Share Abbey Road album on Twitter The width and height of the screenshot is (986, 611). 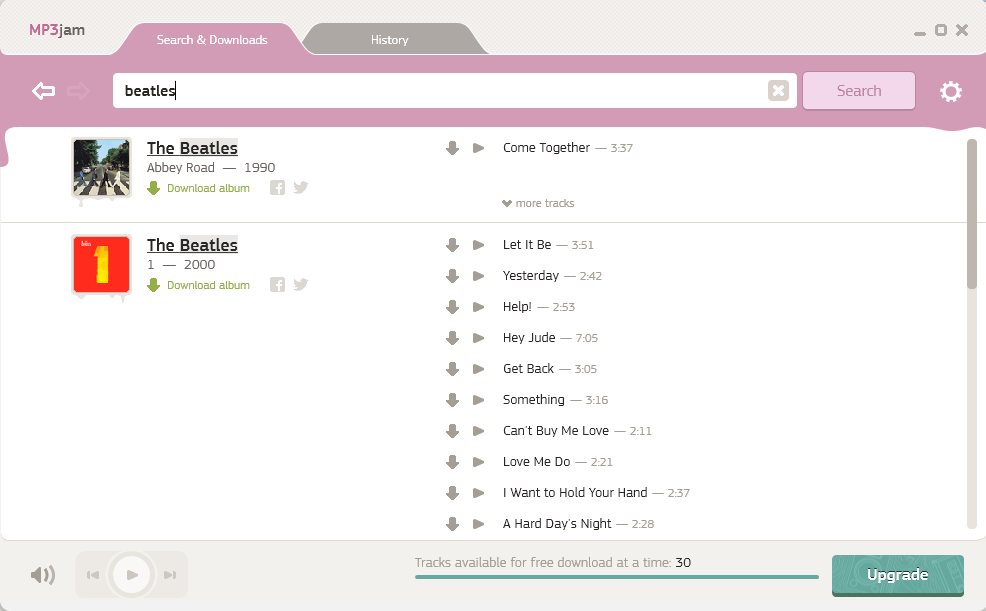click(301, 187)
